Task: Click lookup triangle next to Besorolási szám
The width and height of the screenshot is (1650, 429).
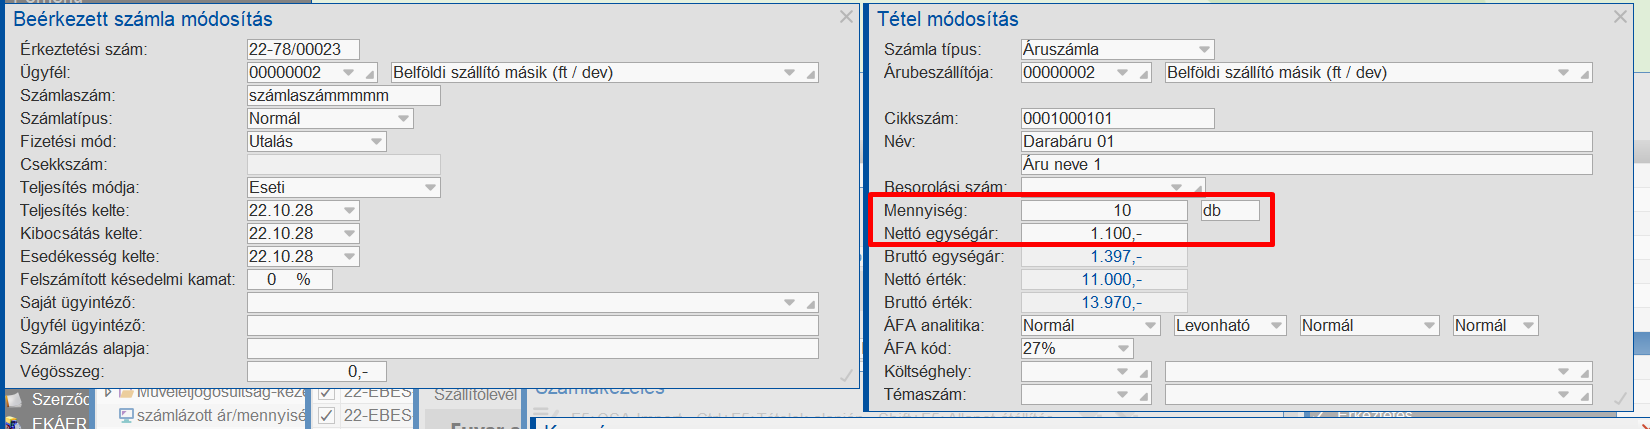Action: click(1197, 188)
